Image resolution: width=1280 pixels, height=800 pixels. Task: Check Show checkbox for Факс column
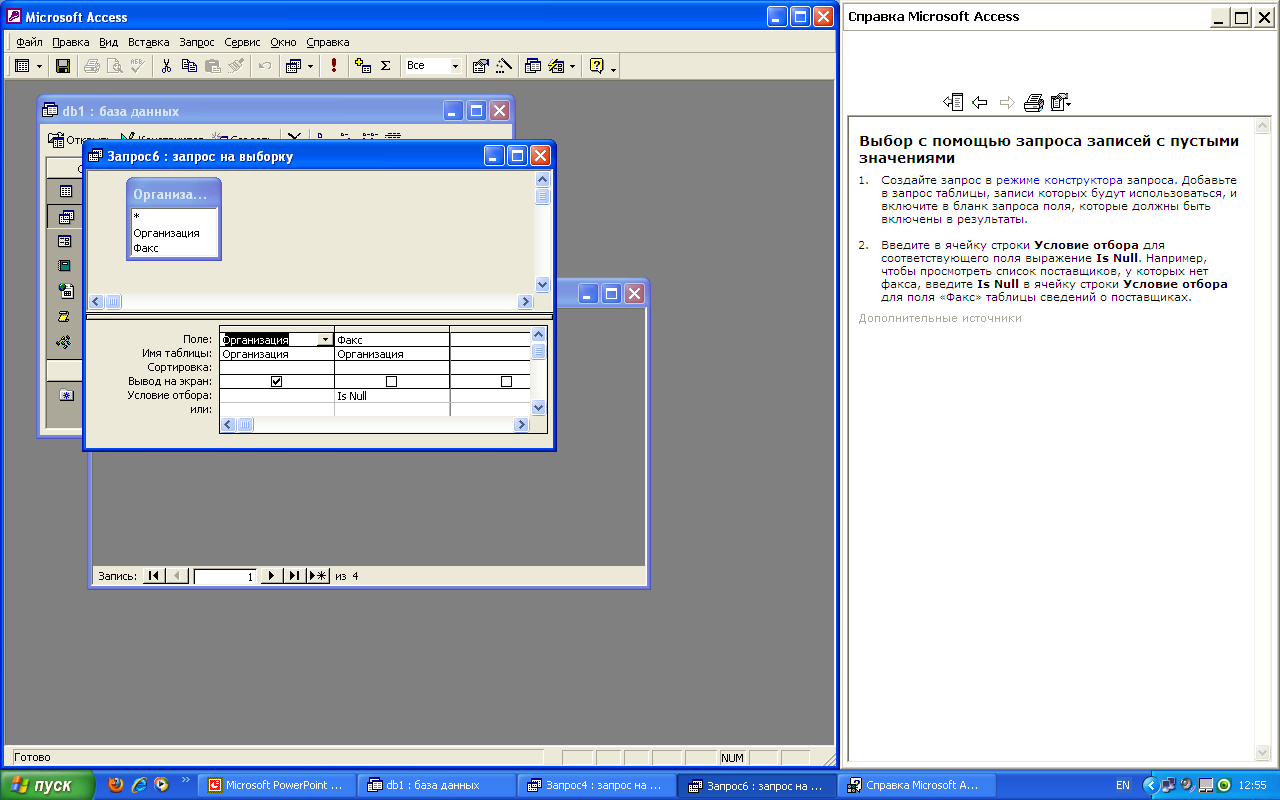[392, 382]
